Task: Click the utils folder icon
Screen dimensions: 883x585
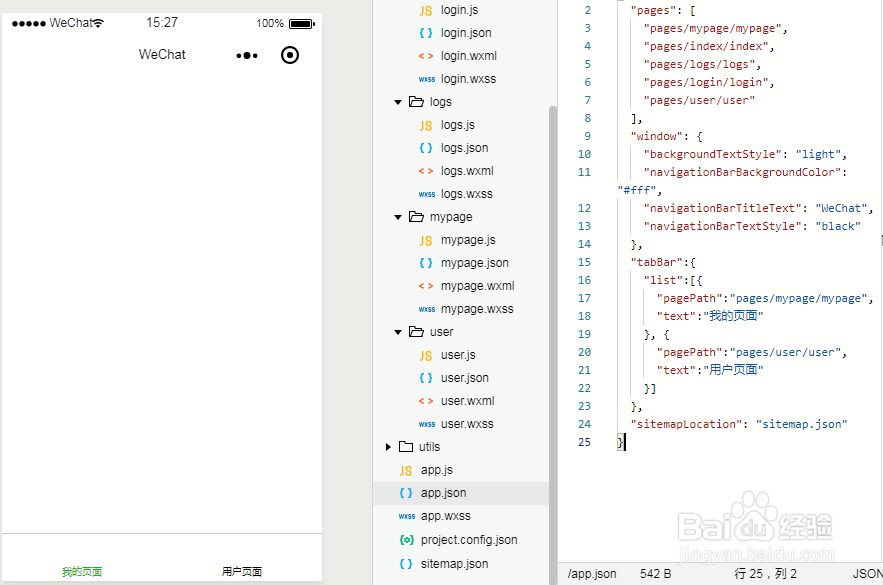Action: point(405,446)
